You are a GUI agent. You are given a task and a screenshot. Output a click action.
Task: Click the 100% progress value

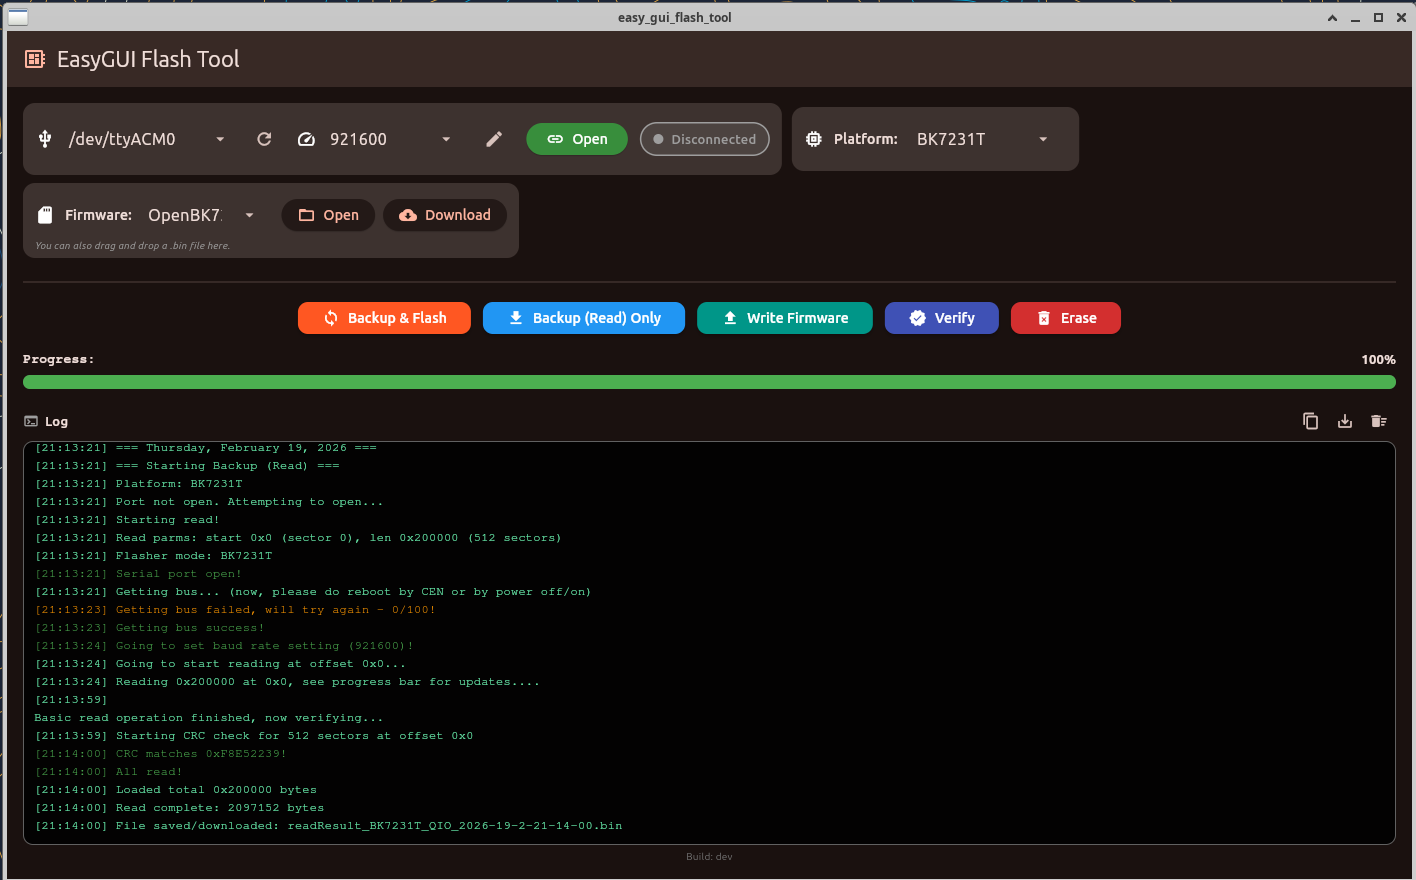click(x=1378, y=360)
